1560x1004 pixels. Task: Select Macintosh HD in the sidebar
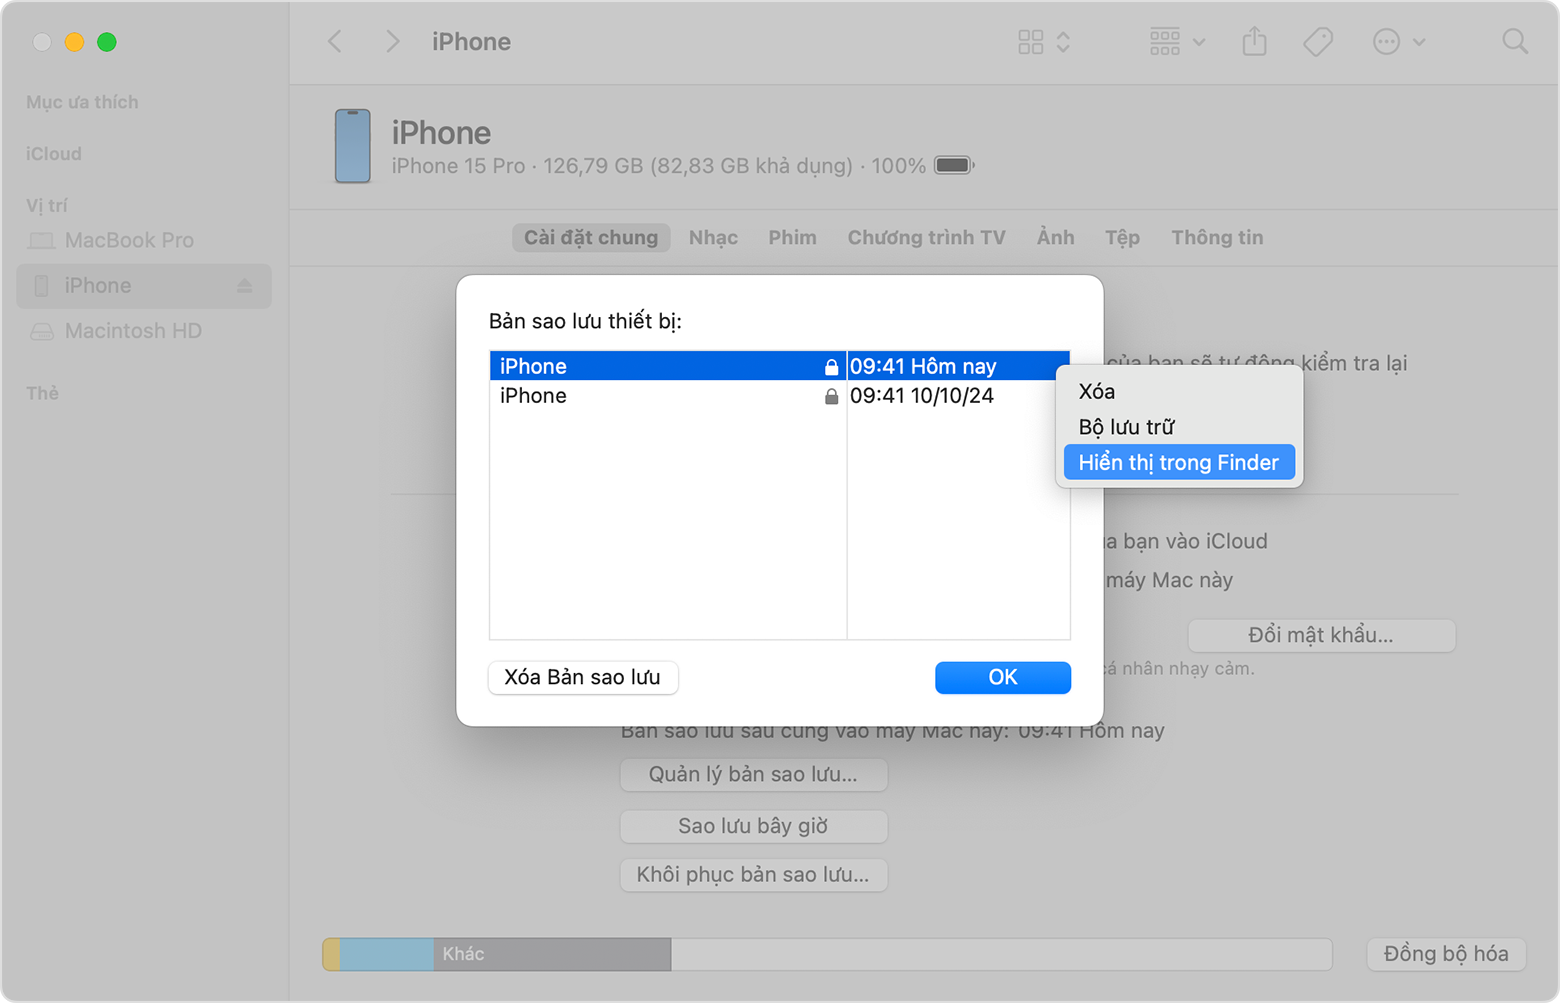[133, 331]
